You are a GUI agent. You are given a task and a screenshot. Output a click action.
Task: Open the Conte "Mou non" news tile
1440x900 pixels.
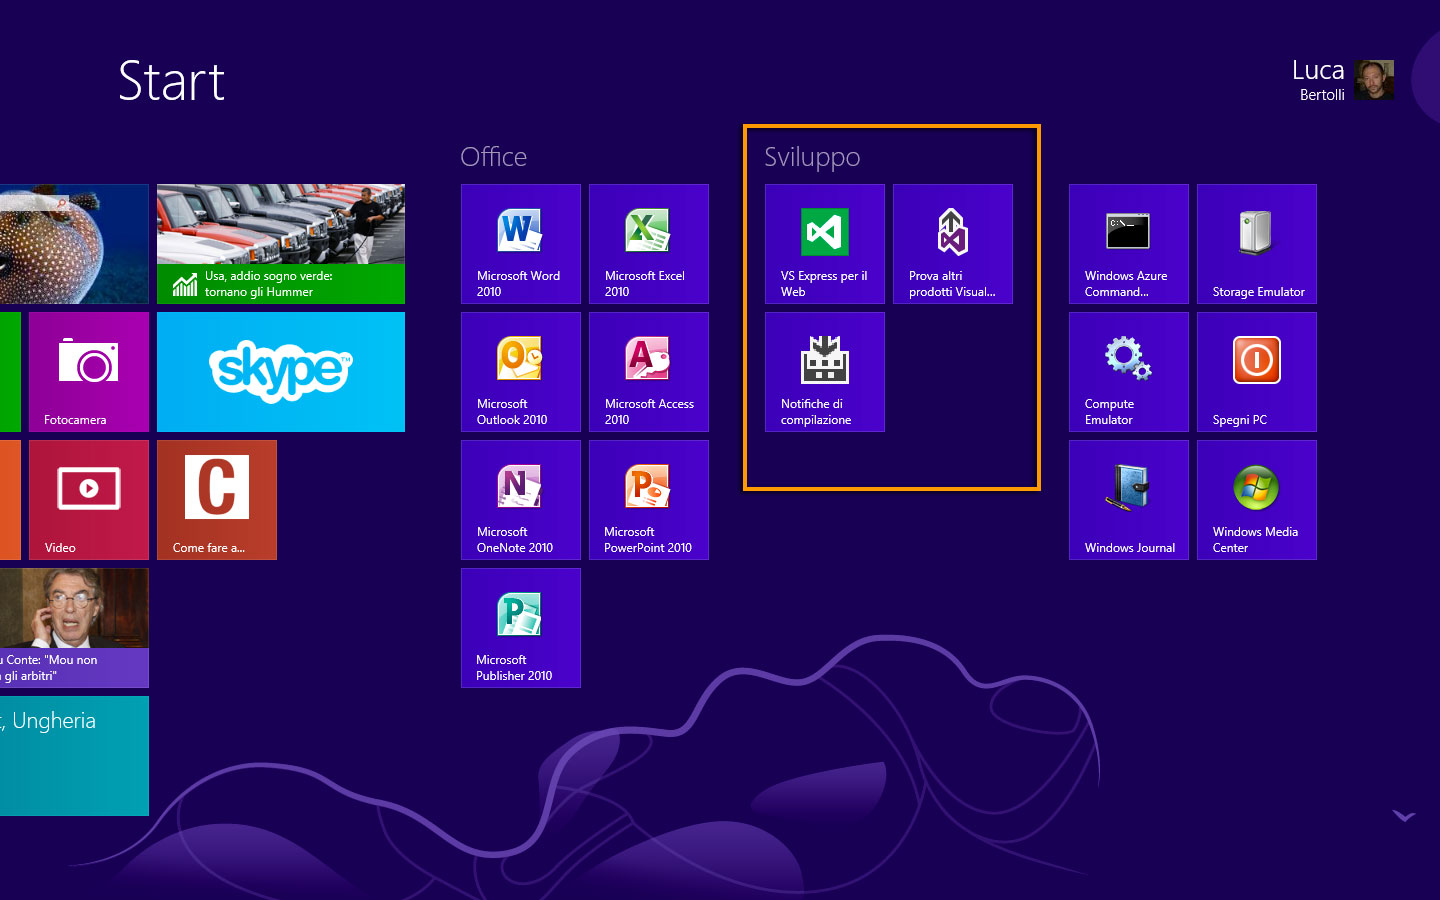[74, 628]
